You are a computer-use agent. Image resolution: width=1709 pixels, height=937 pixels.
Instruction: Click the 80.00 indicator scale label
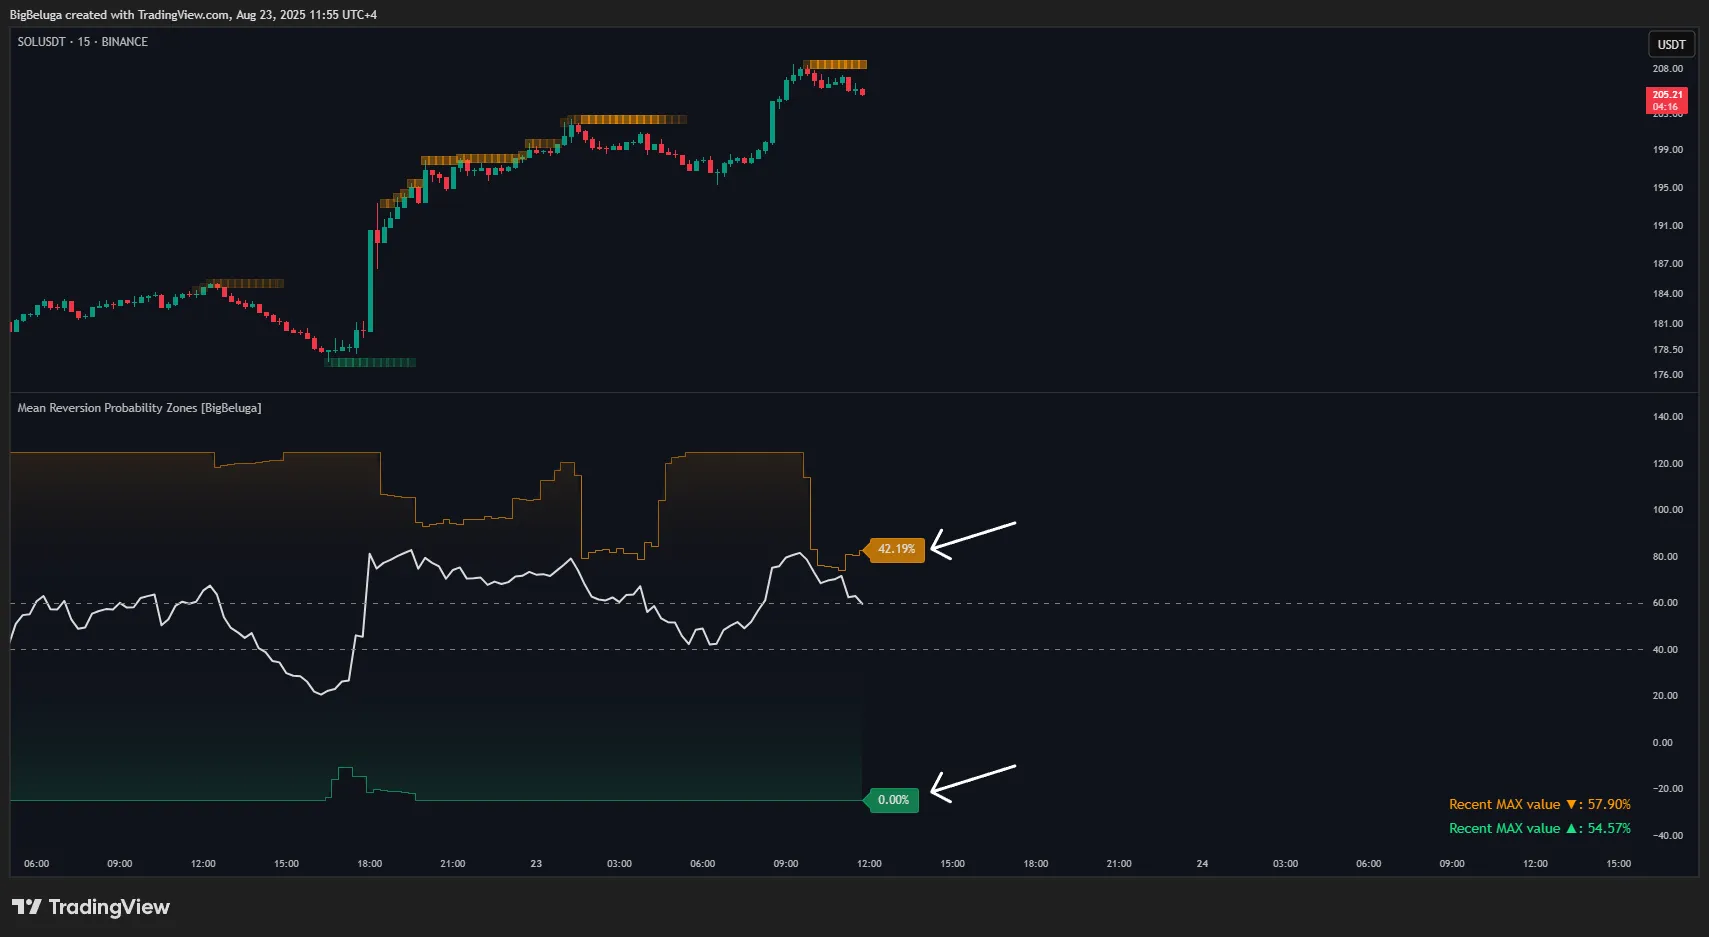click(x=1665, y=557)
